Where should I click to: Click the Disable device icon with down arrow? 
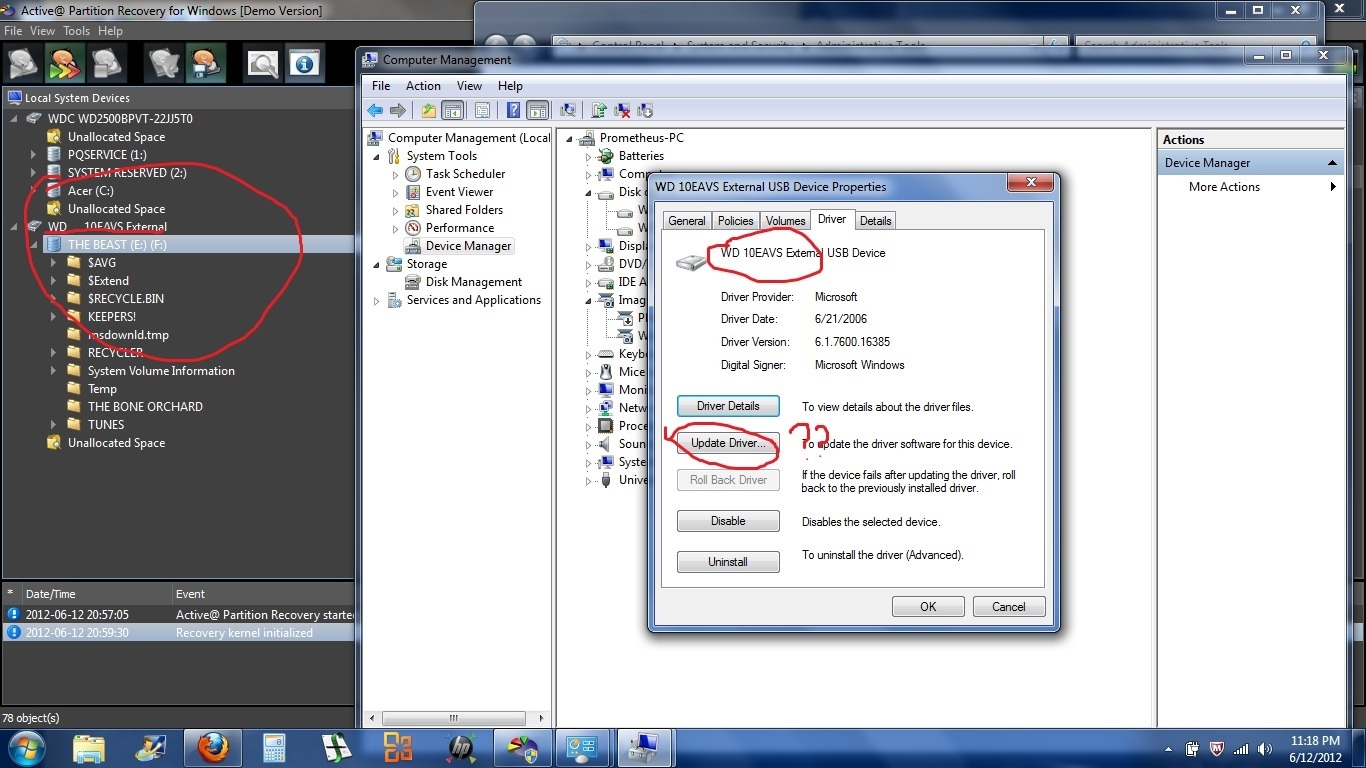pyautogui.click(x=645, y=111)
